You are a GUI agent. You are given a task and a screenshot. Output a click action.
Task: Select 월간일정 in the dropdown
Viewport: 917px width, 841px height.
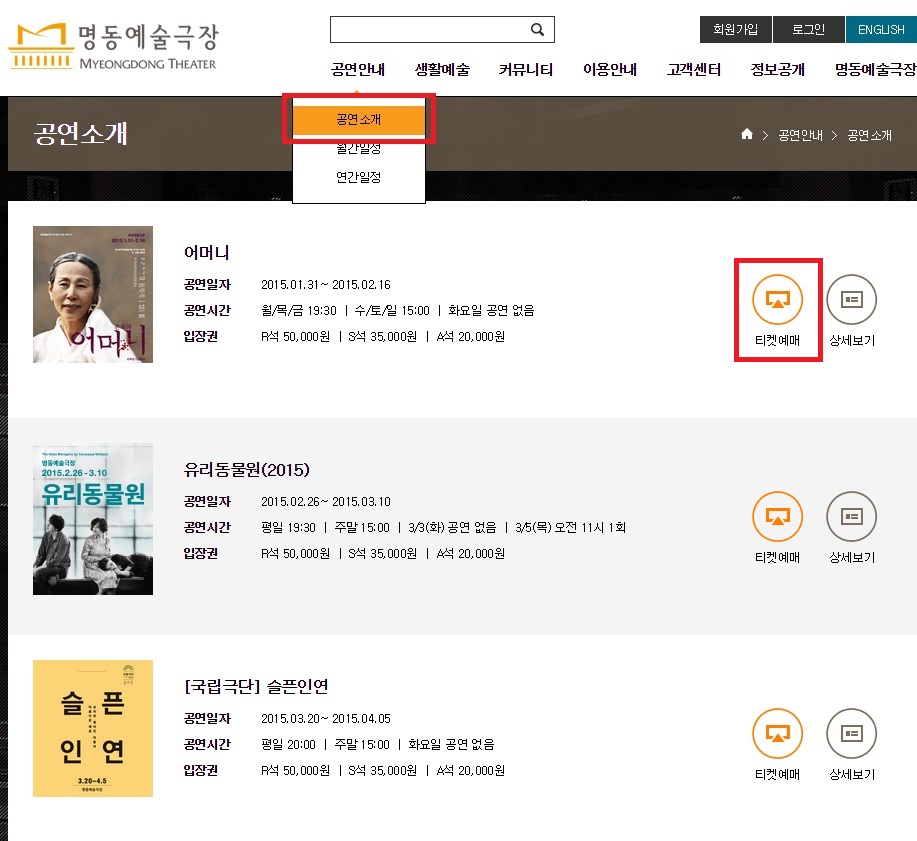pos(358,149)
